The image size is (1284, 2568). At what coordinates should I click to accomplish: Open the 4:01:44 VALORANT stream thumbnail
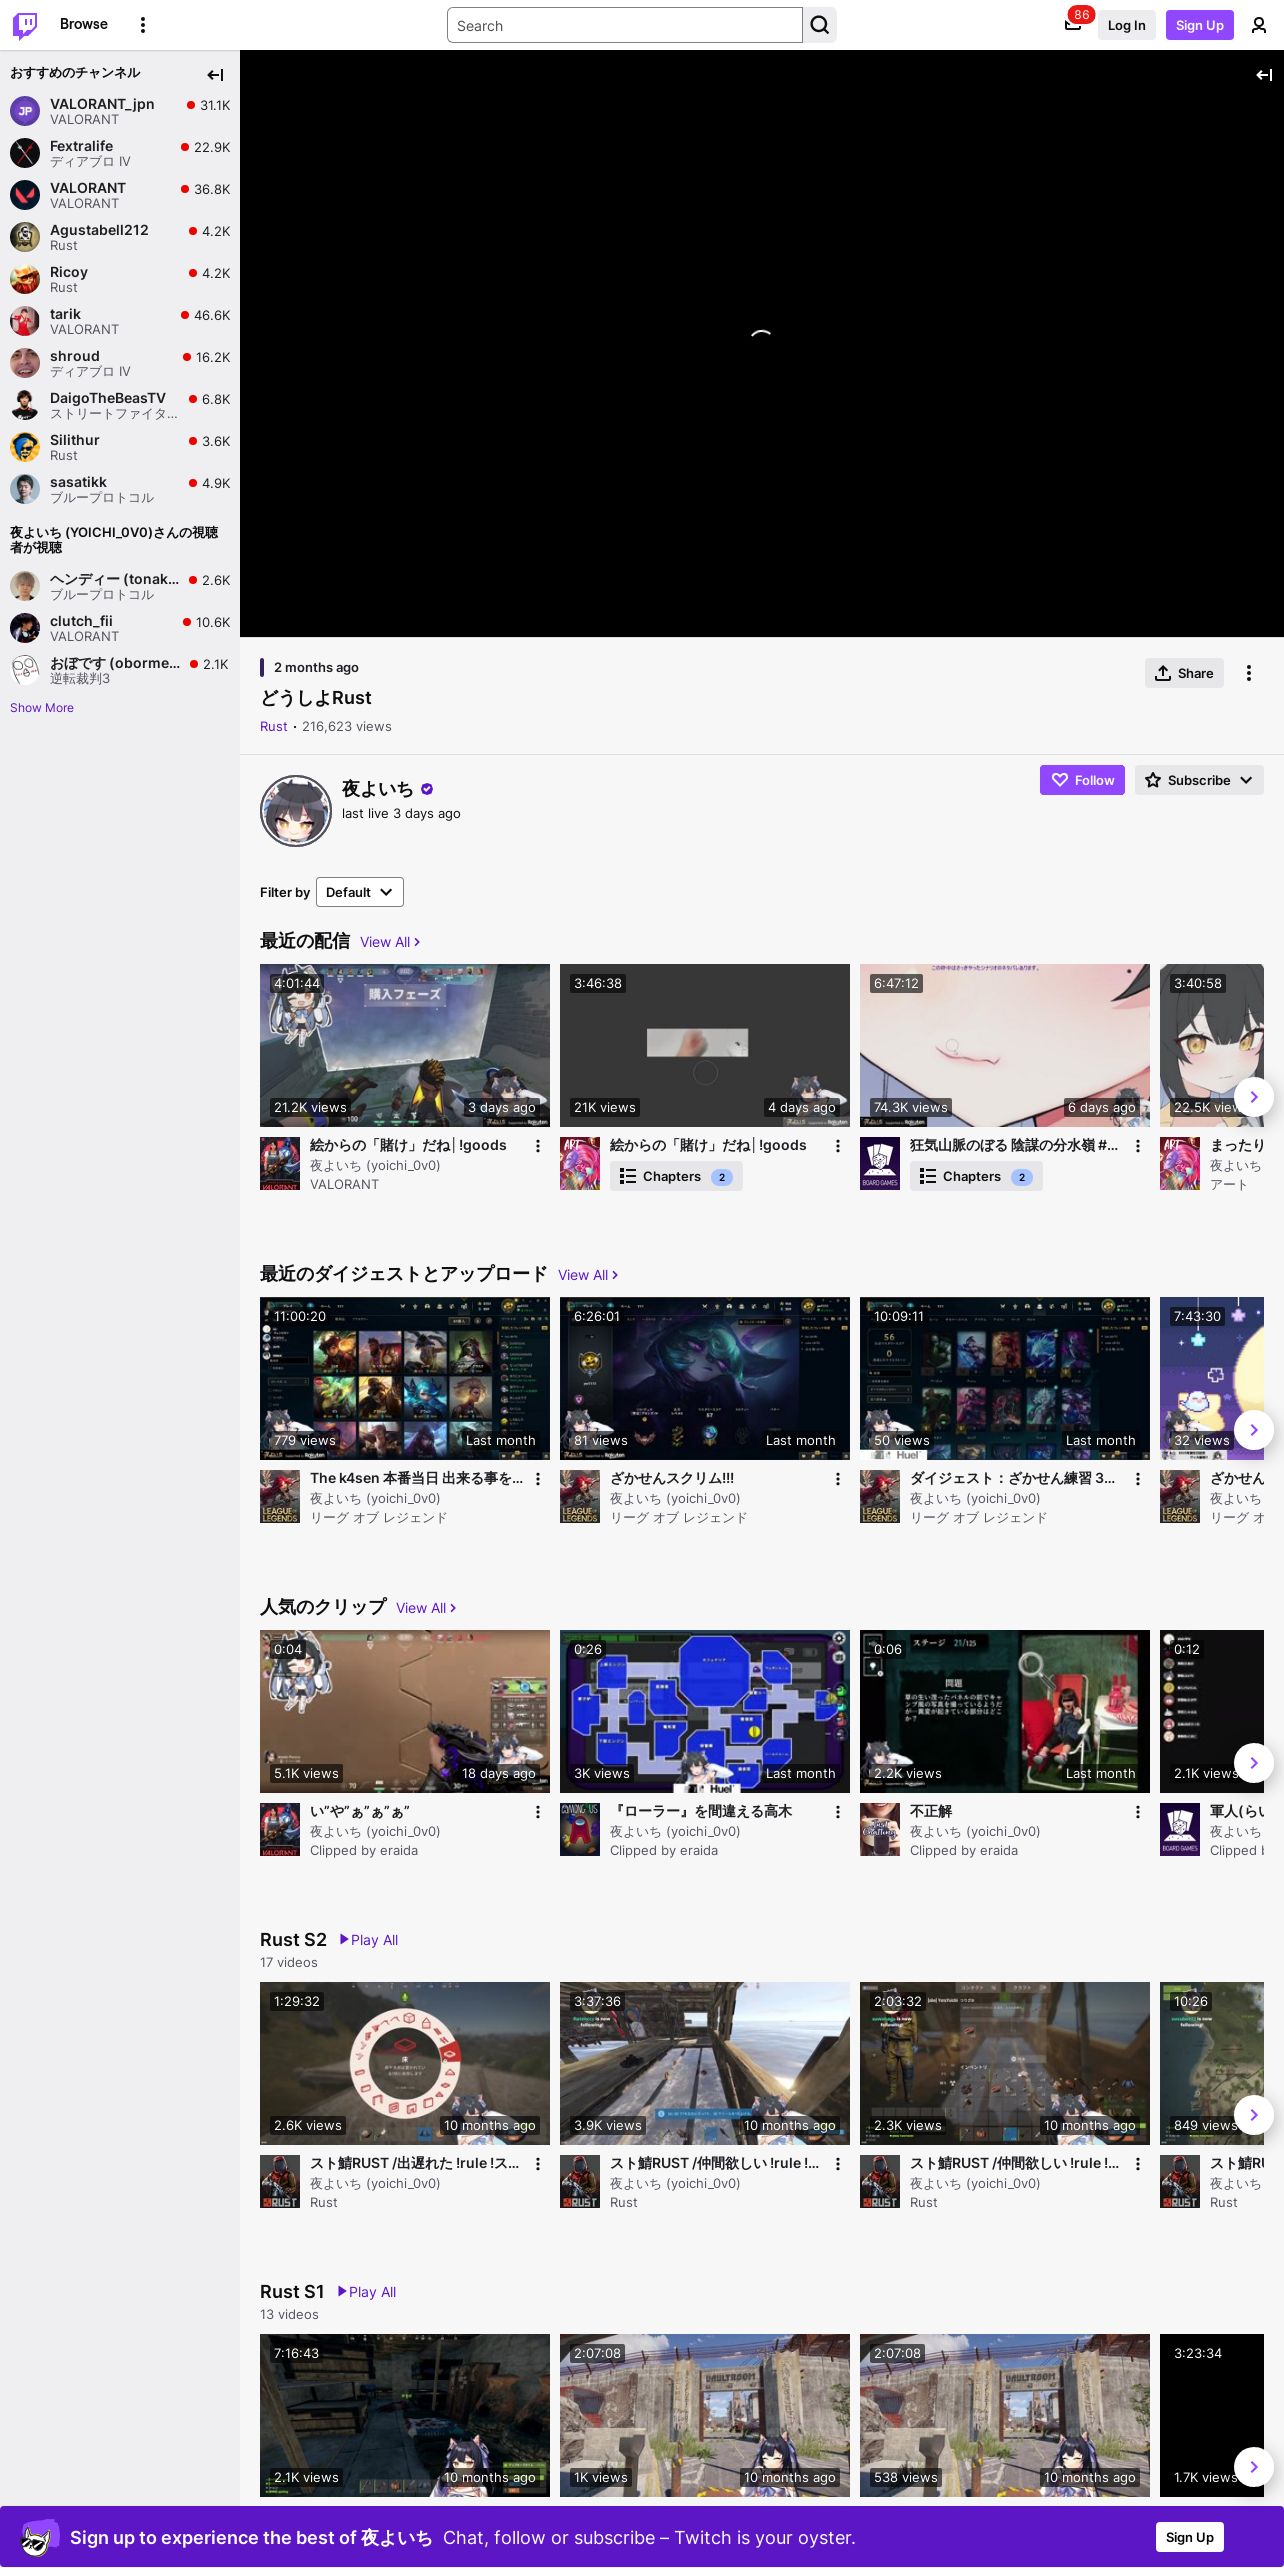405,1045
